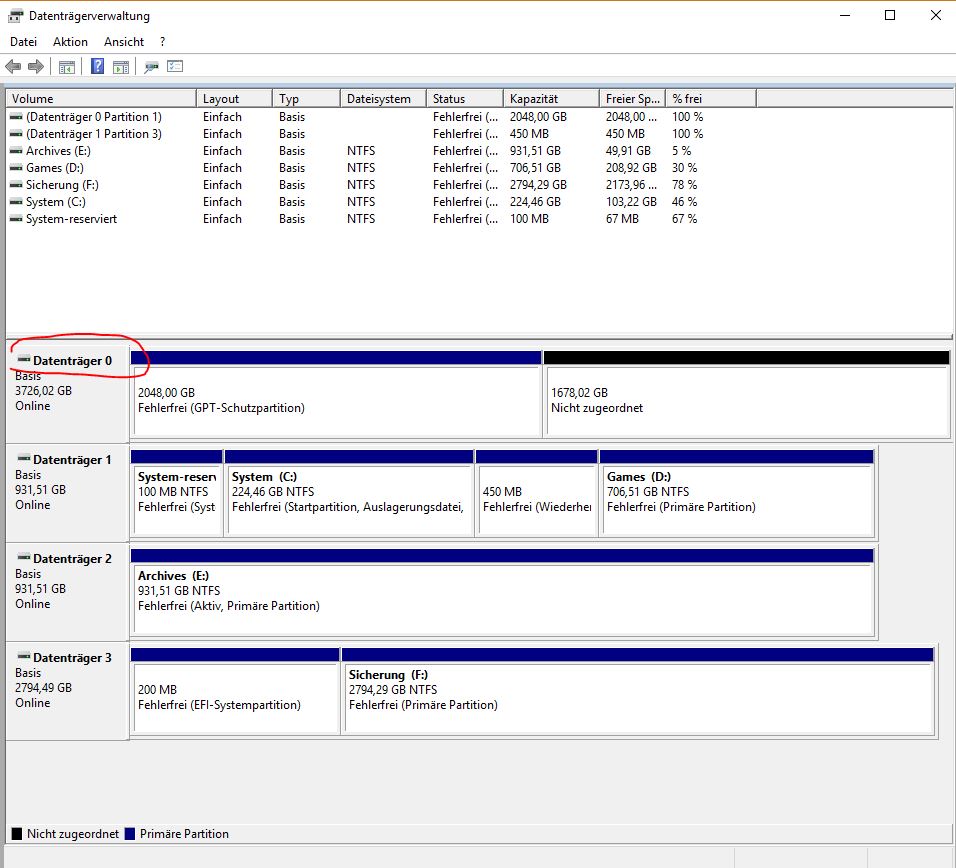Open the Aktion menu
Image resolution: width=956 pixels, height=868 pixels.
(70, 41)
